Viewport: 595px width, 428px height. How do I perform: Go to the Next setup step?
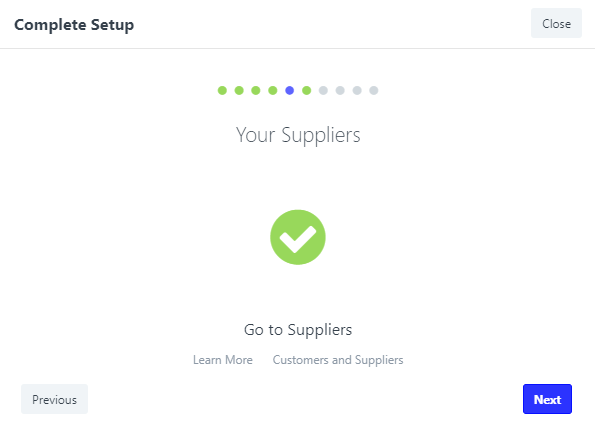pos(547,399)
